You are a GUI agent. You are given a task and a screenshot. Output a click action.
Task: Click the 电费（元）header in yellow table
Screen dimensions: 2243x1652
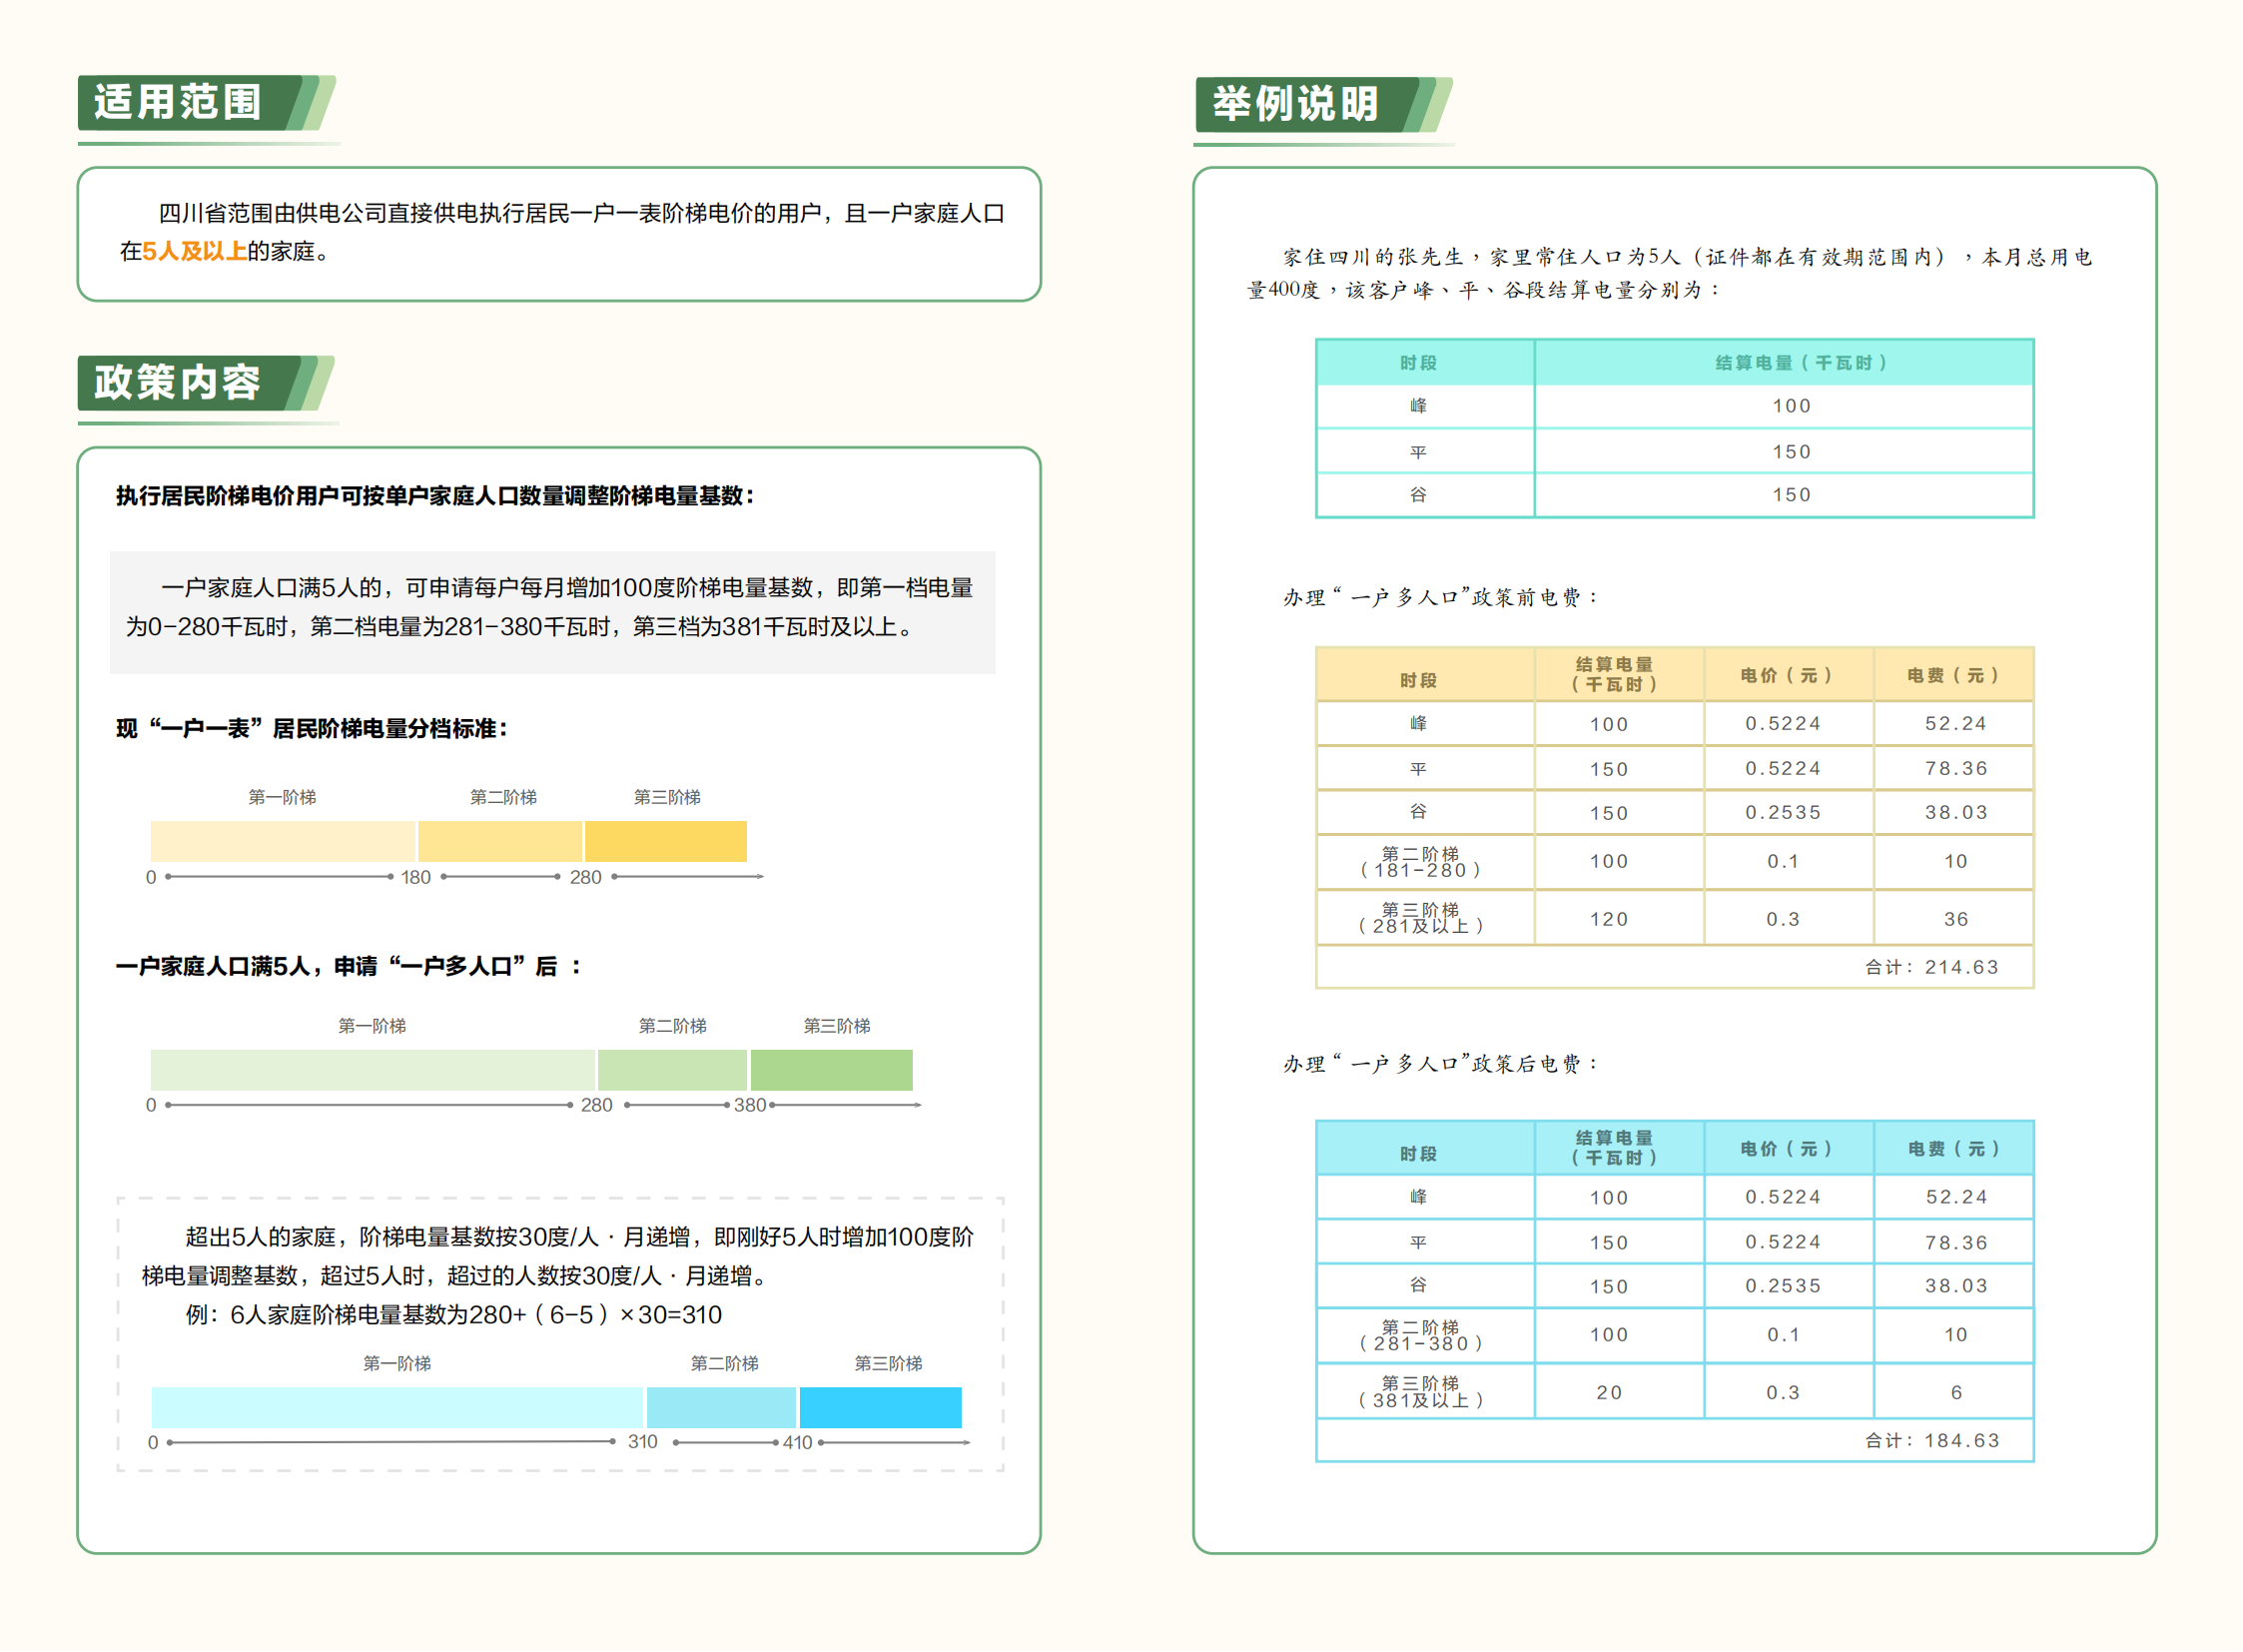point(1954,676)
